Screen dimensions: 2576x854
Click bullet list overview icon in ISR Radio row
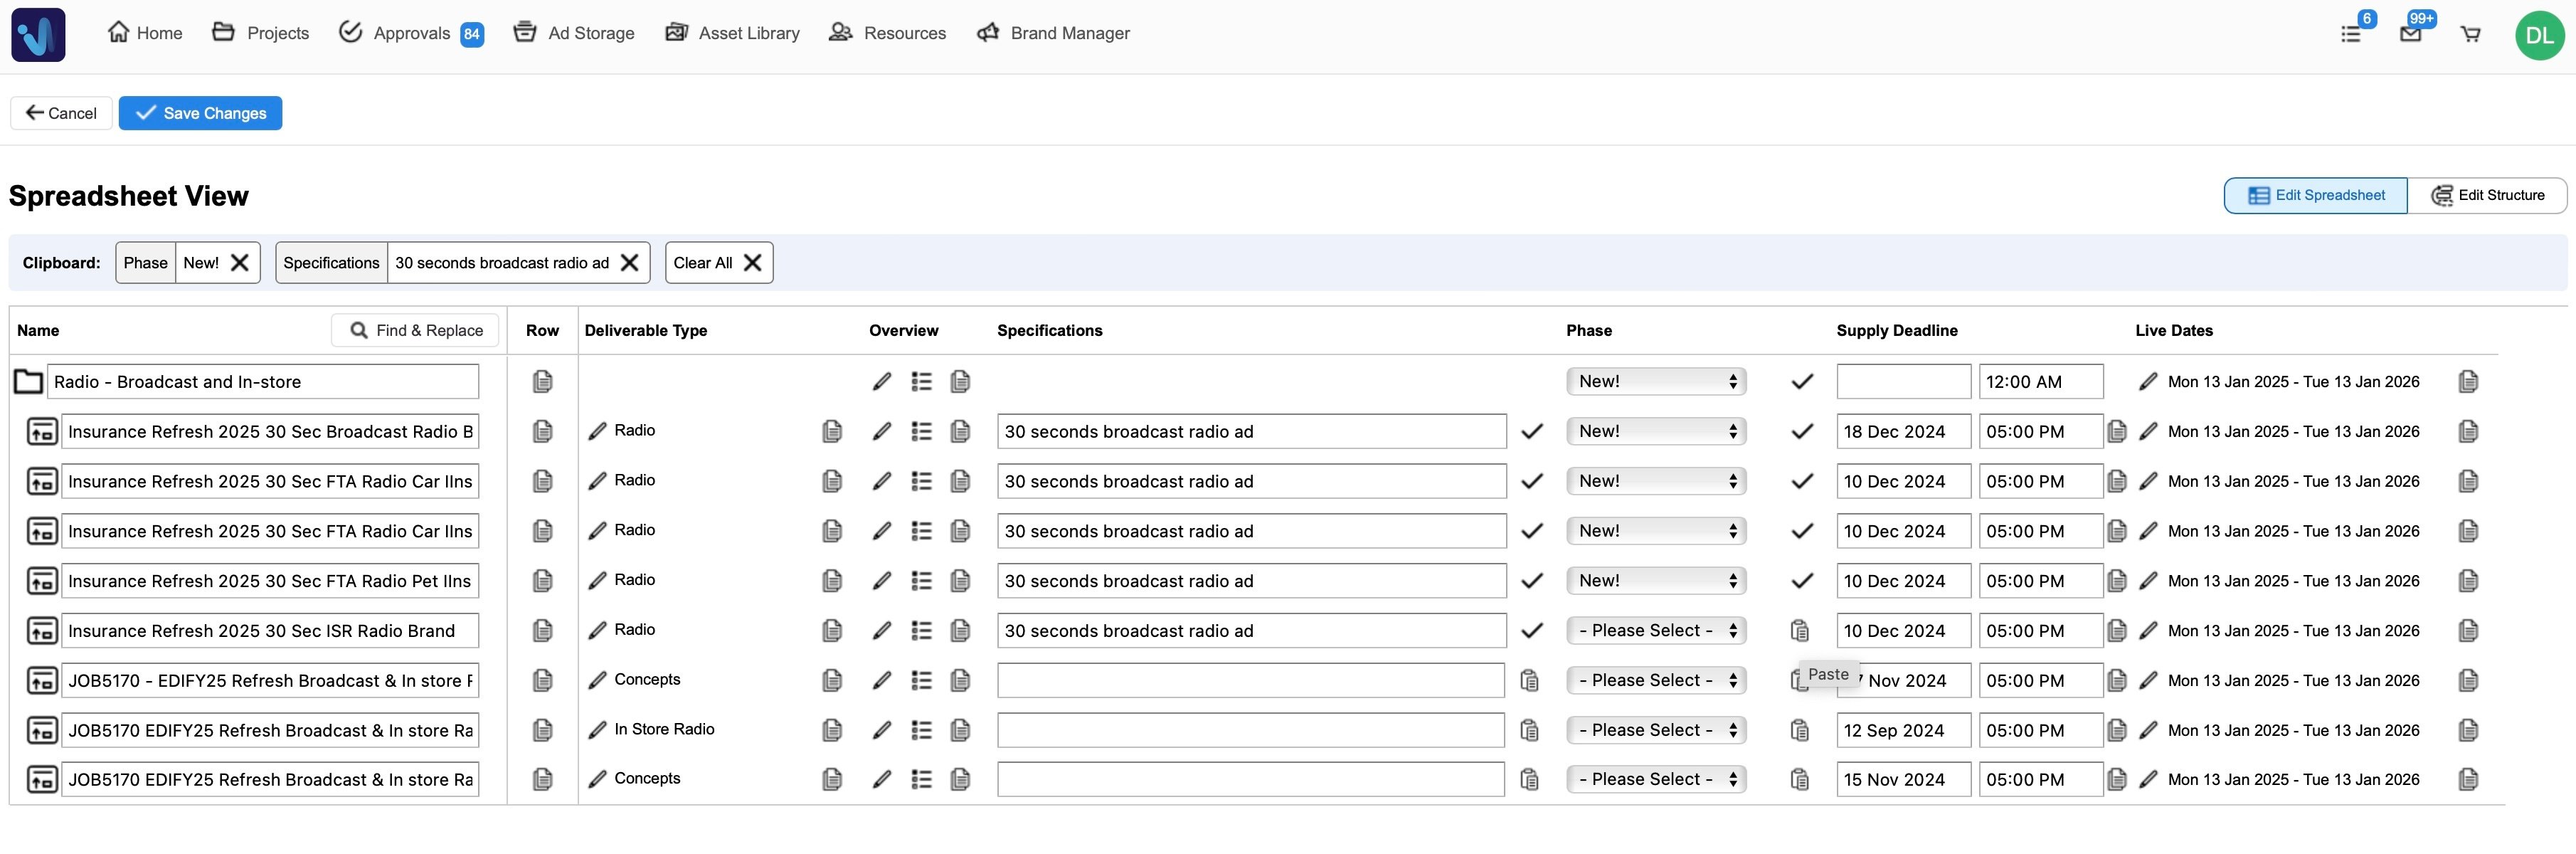[921, 631]
